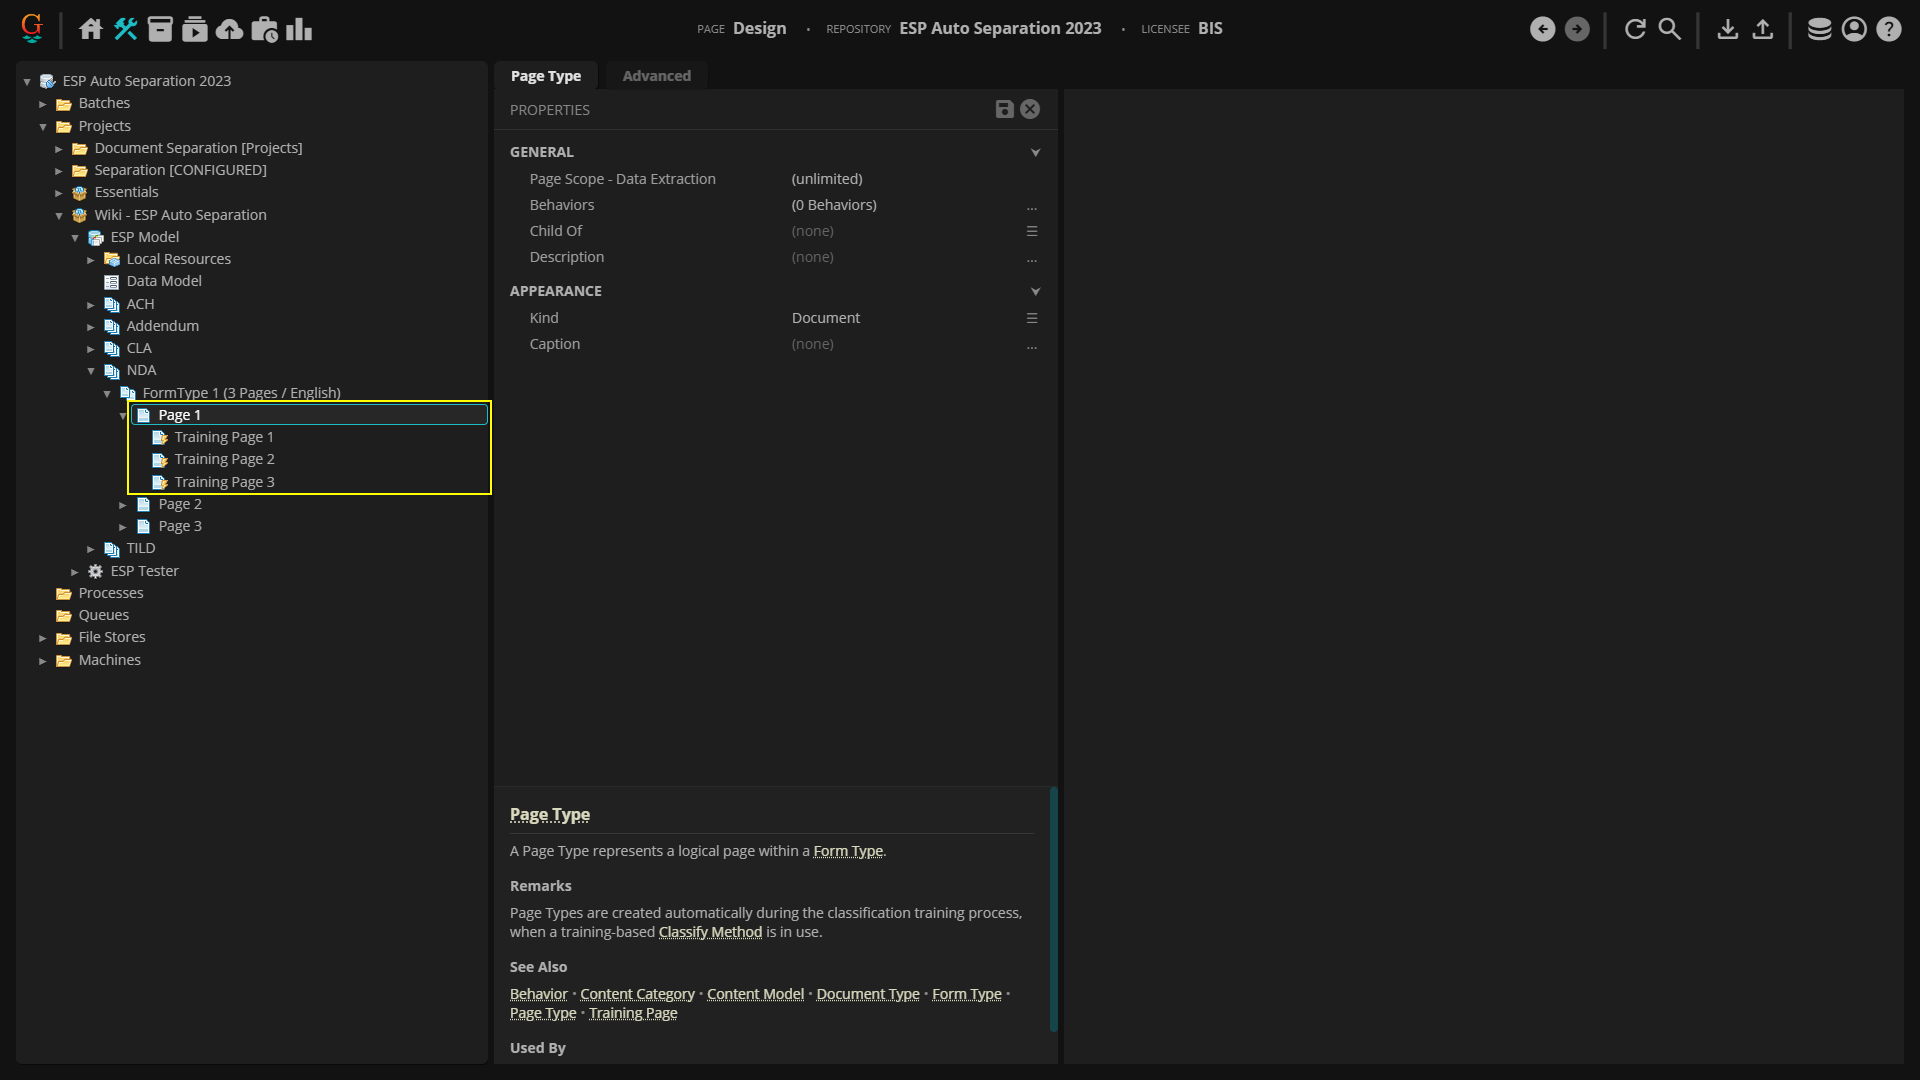
Task: Click the bar chart Stats icon
Action: 299,29
